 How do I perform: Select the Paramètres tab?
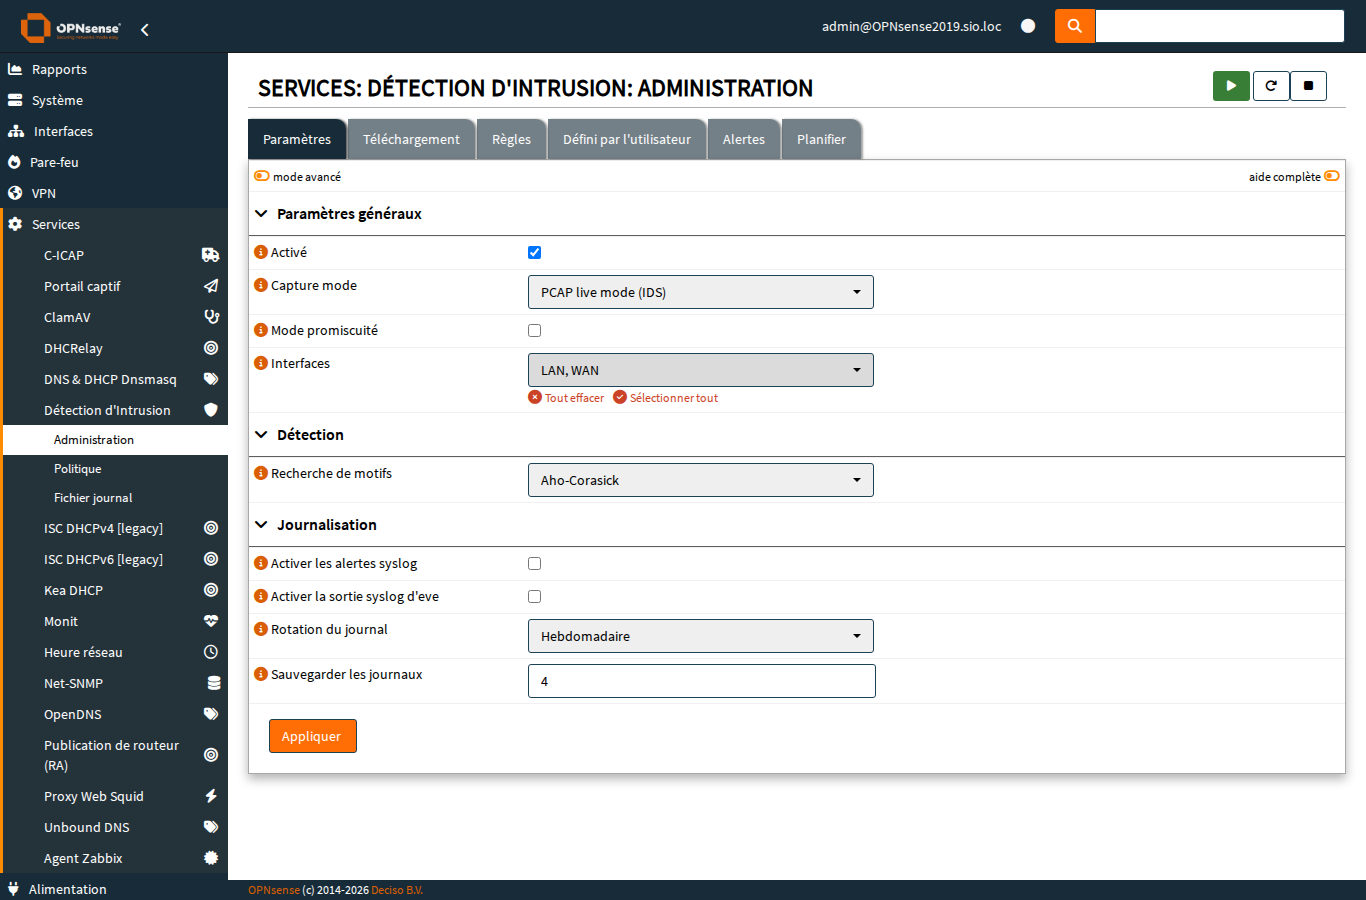[x=297, y=139]
